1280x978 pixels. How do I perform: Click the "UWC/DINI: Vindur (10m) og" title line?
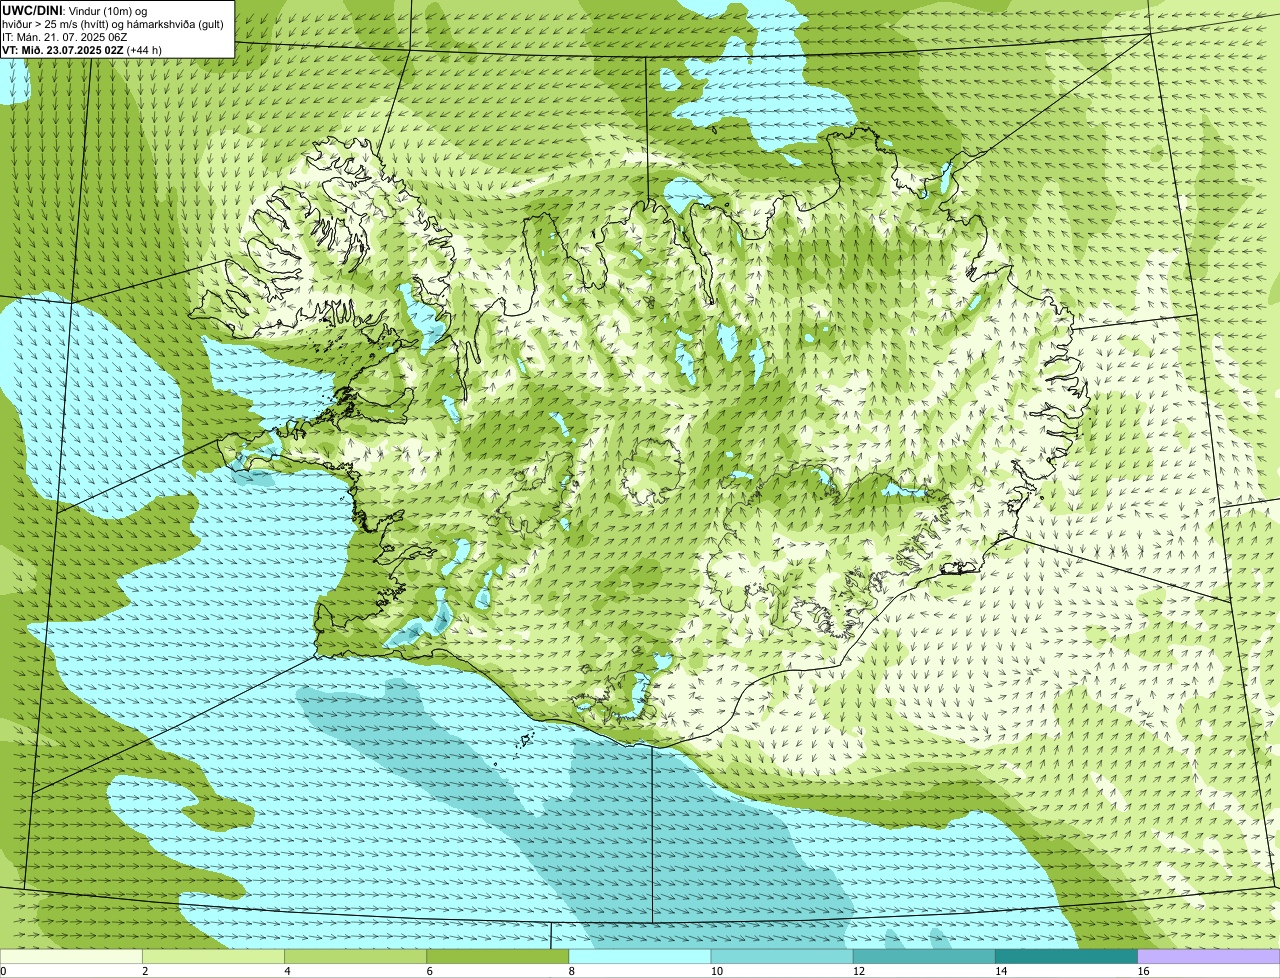click(75, 11)
